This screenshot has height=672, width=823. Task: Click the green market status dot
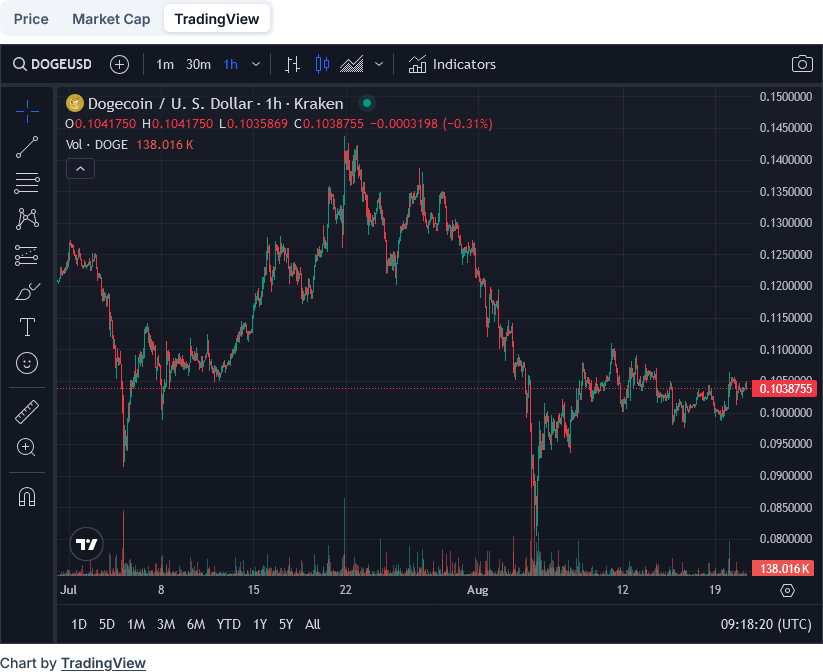(367, 103)
